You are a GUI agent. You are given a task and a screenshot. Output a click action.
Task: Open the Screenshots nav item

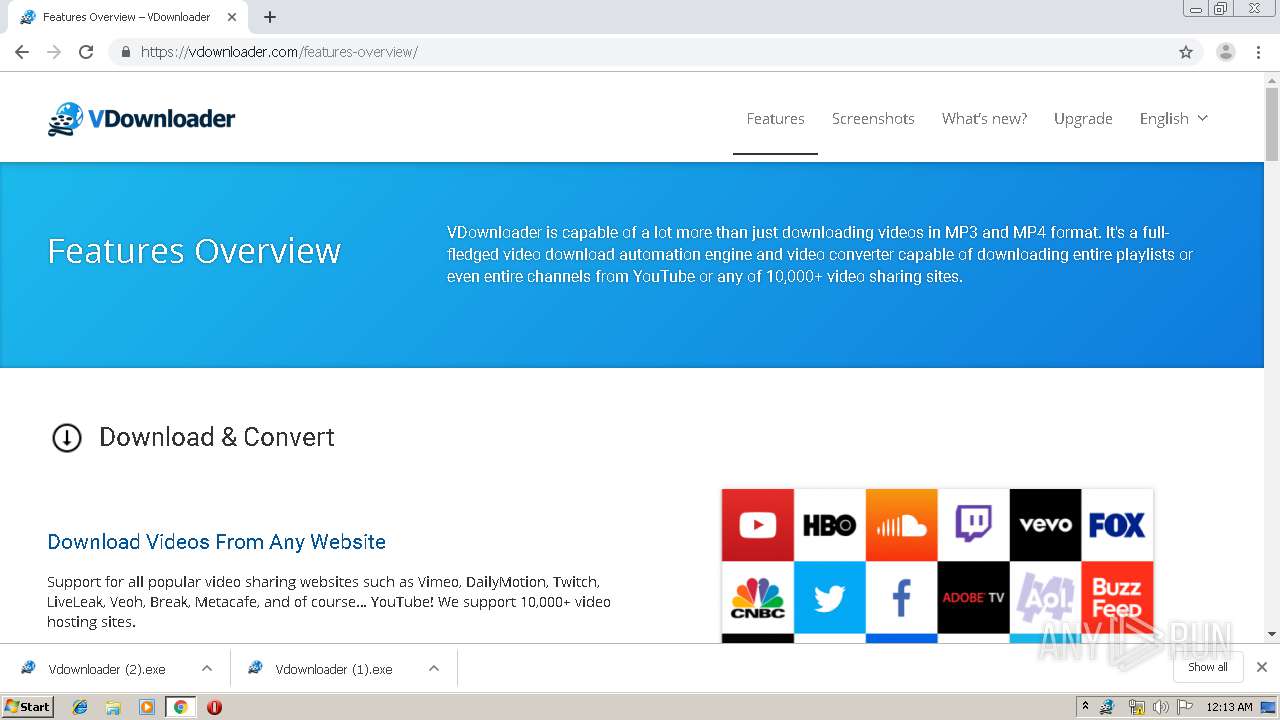coord(873,118)
